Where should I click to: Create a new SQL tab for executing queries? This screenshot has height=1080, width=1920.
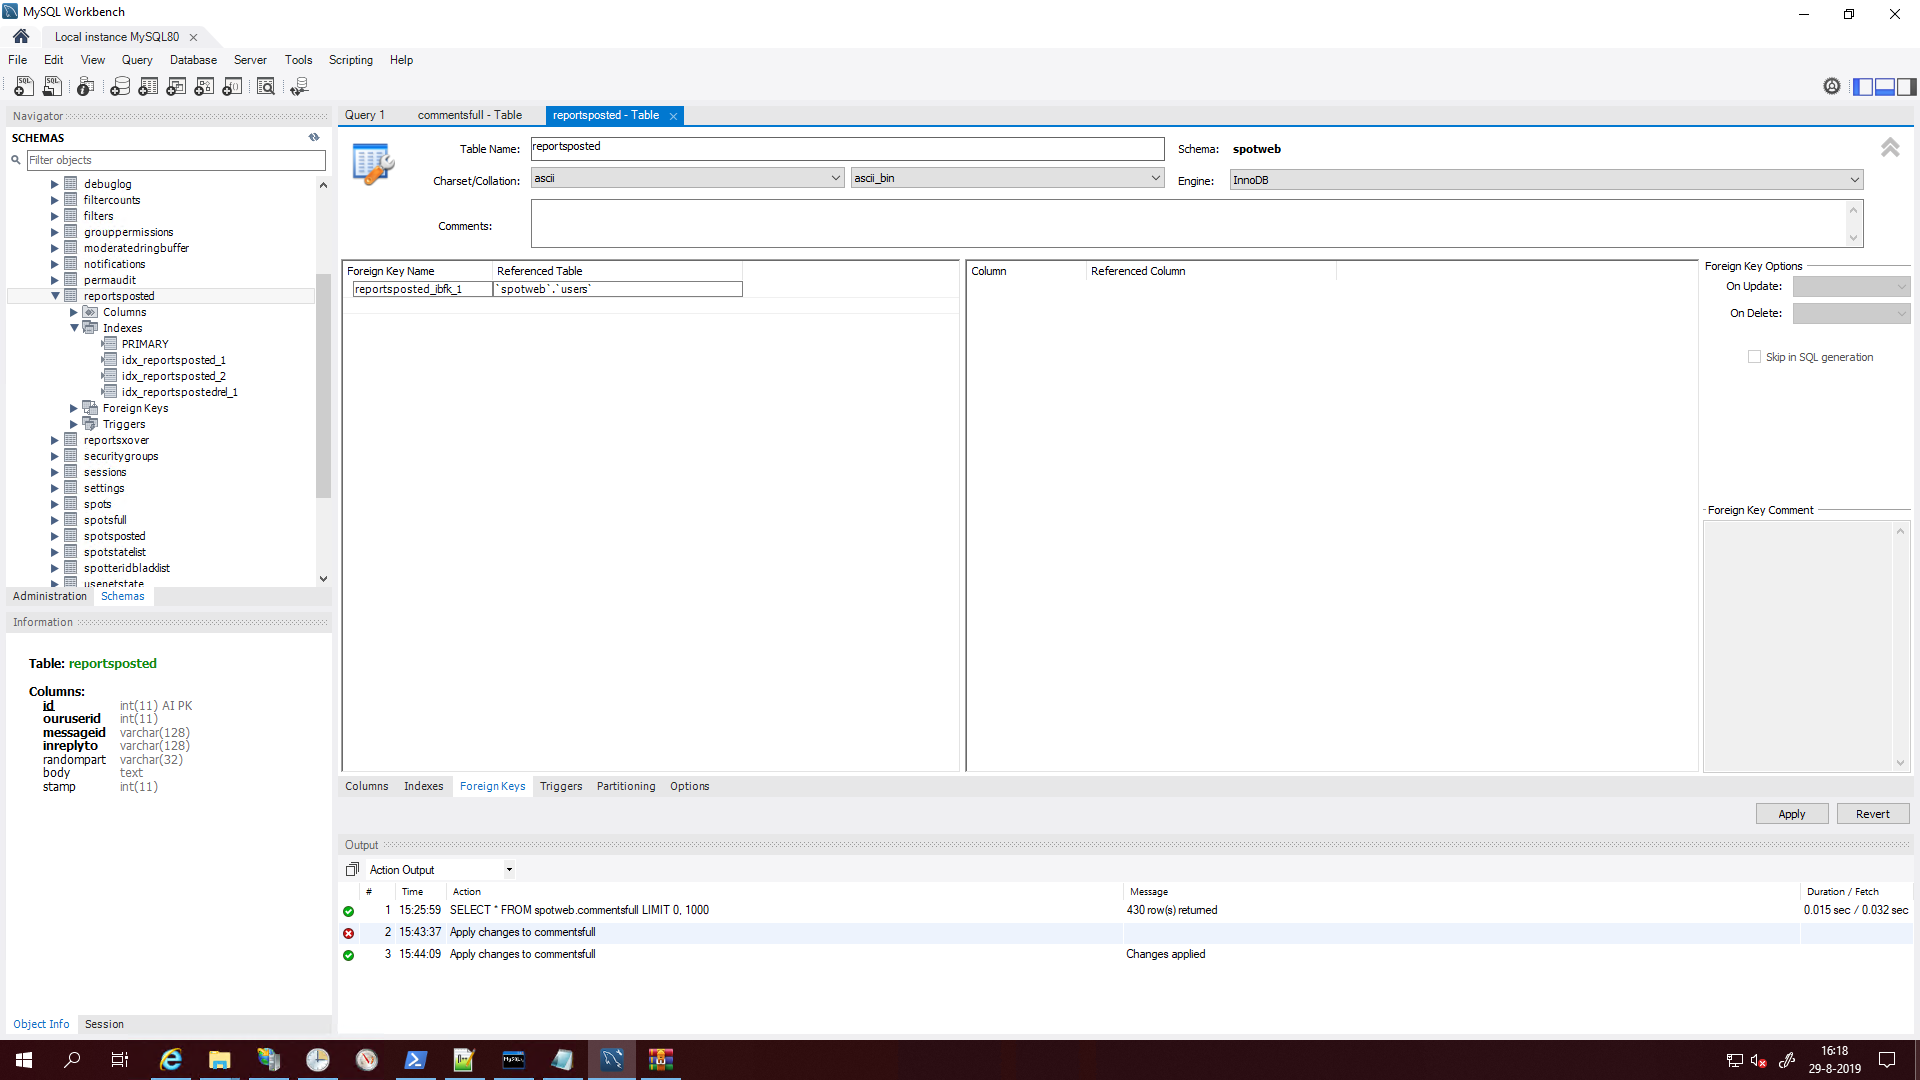tap(23, 86)
